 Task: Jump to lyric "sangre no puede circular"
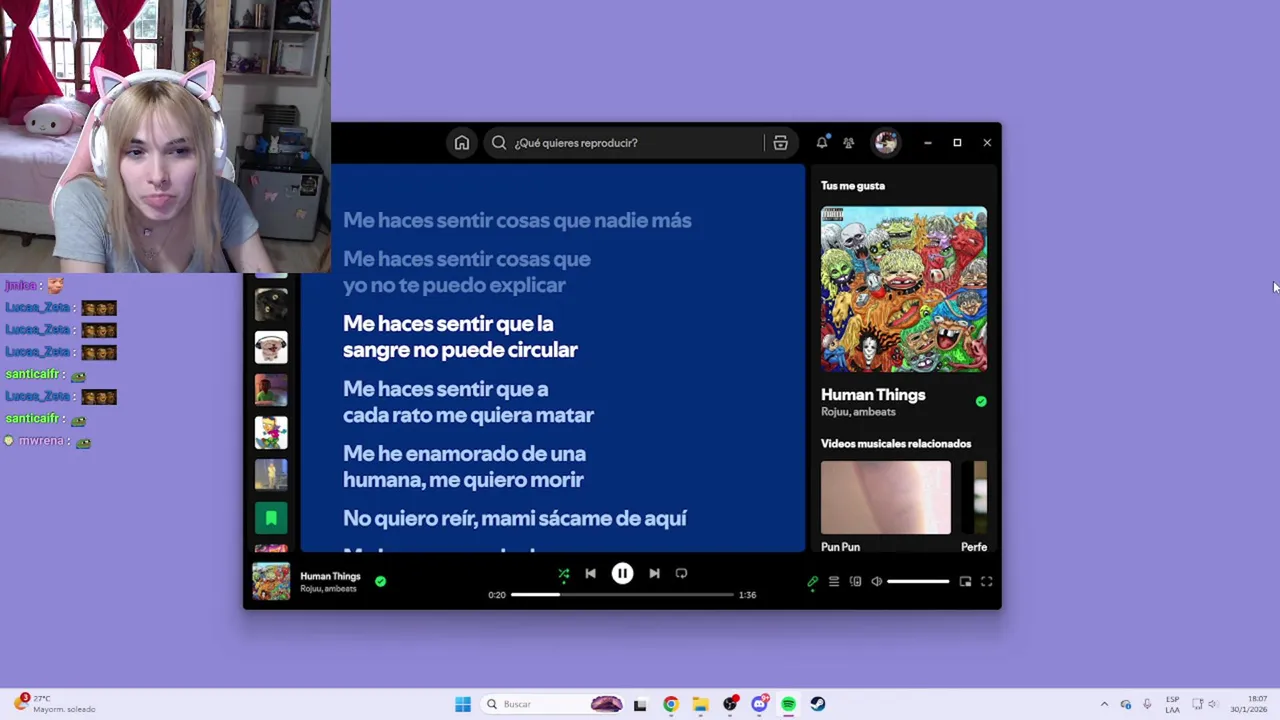click(x=460, y=351)
